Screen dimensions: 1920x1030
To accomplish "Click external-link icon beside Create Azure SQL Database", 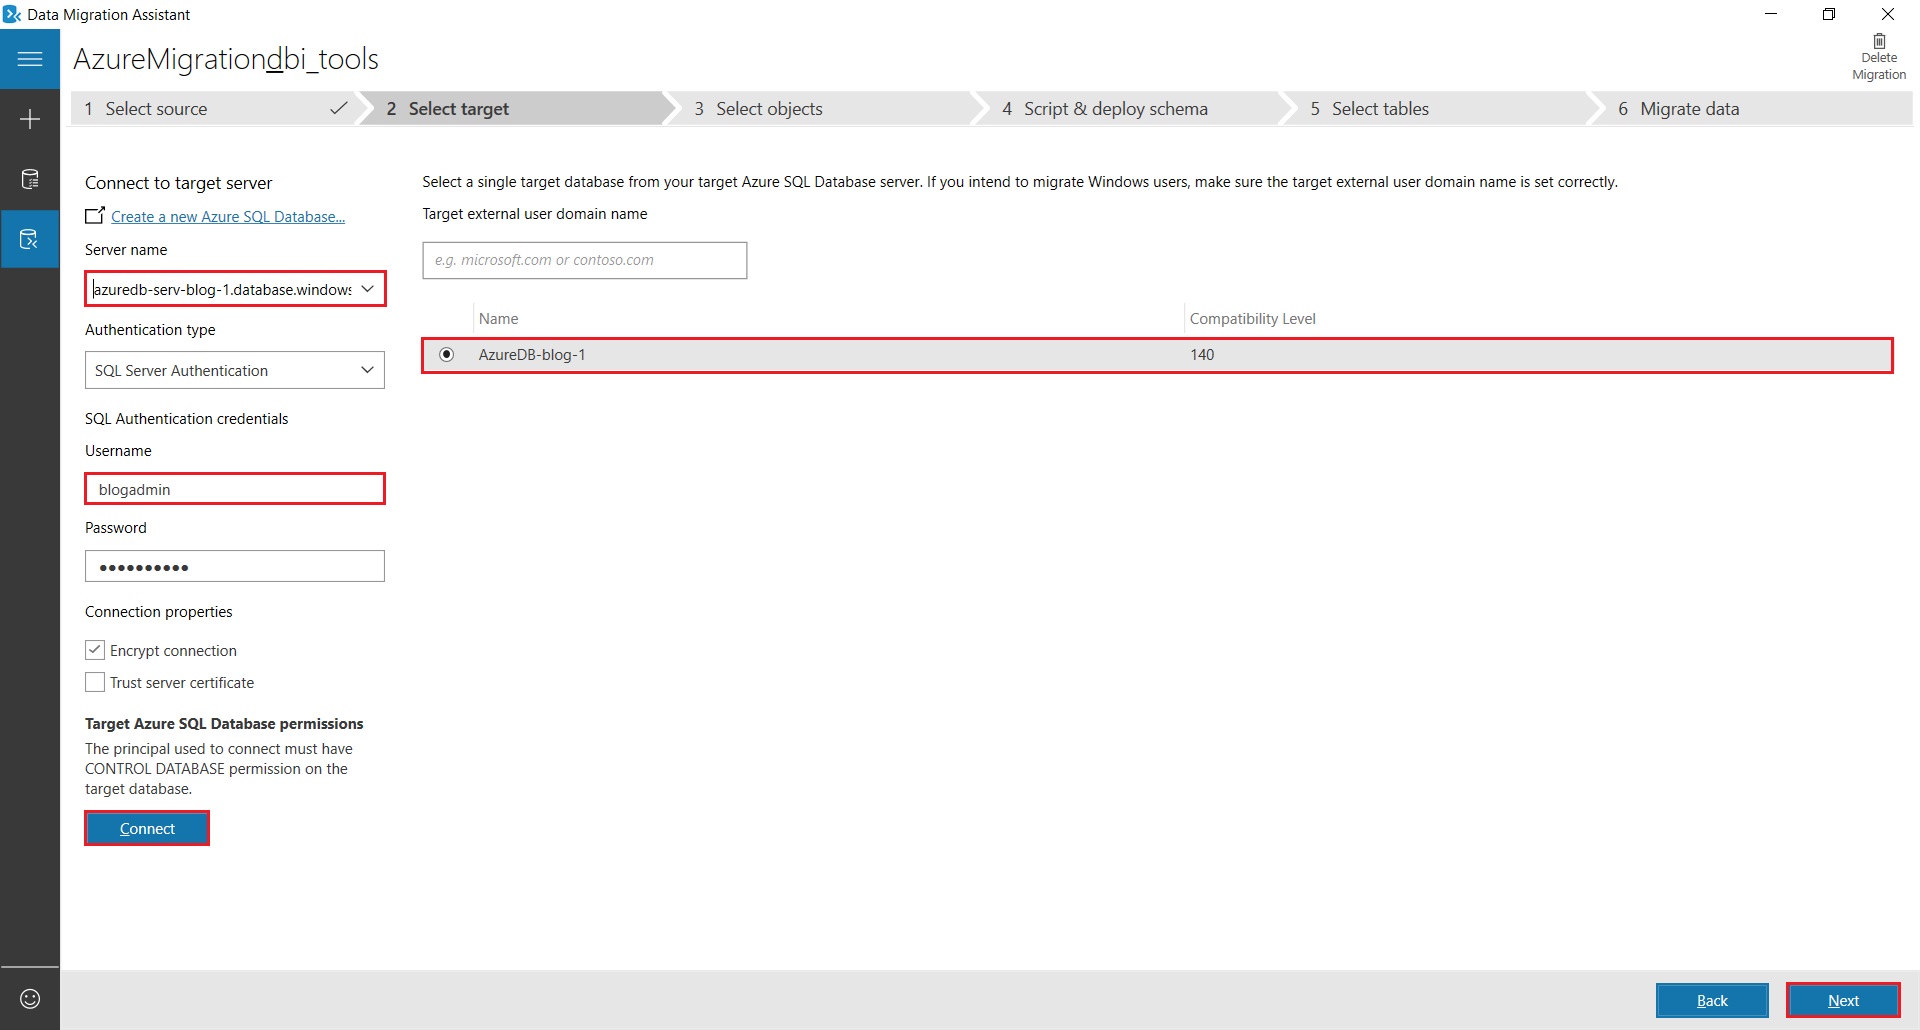I will [95, 215].
